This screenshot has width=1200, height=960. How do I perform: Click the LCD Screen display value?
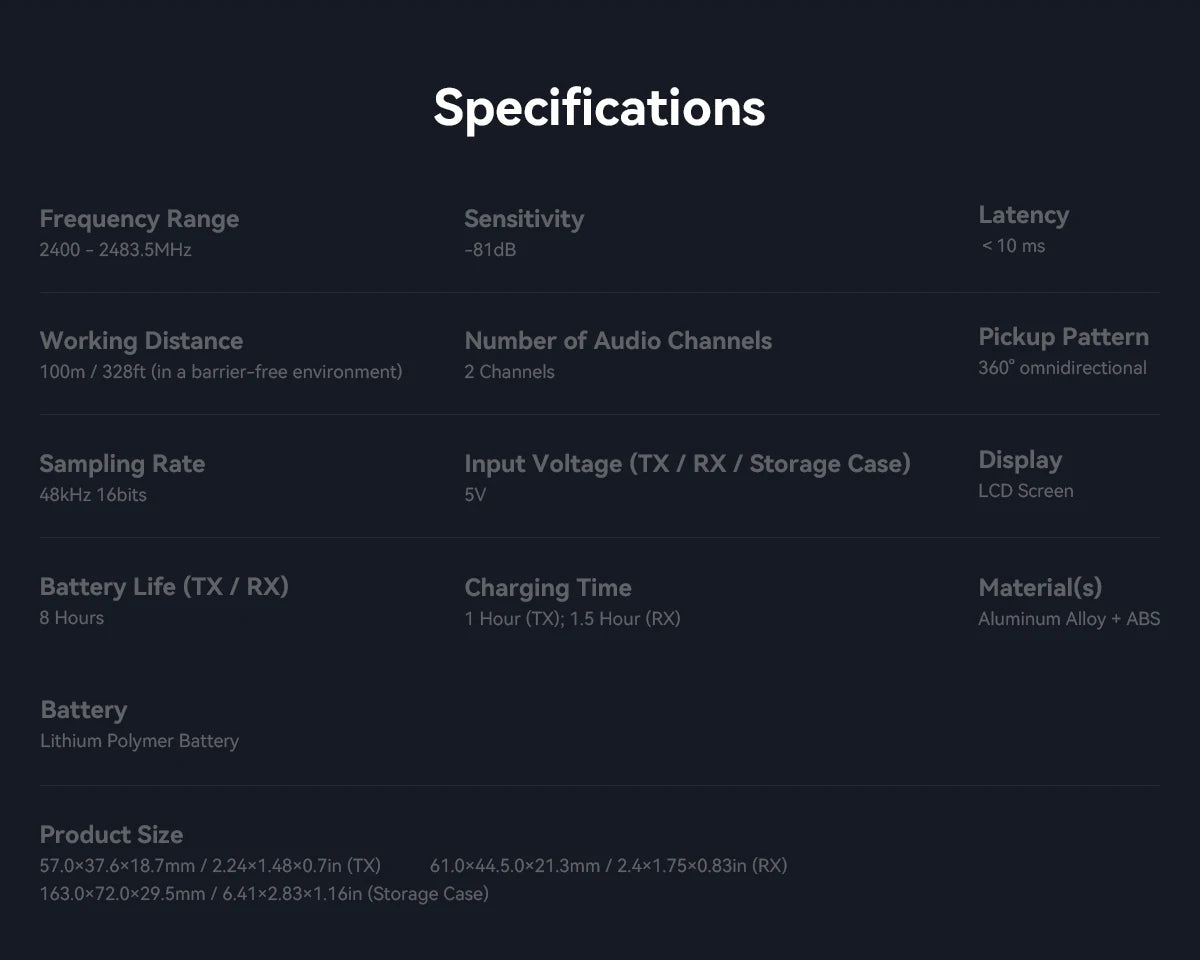1025,491
